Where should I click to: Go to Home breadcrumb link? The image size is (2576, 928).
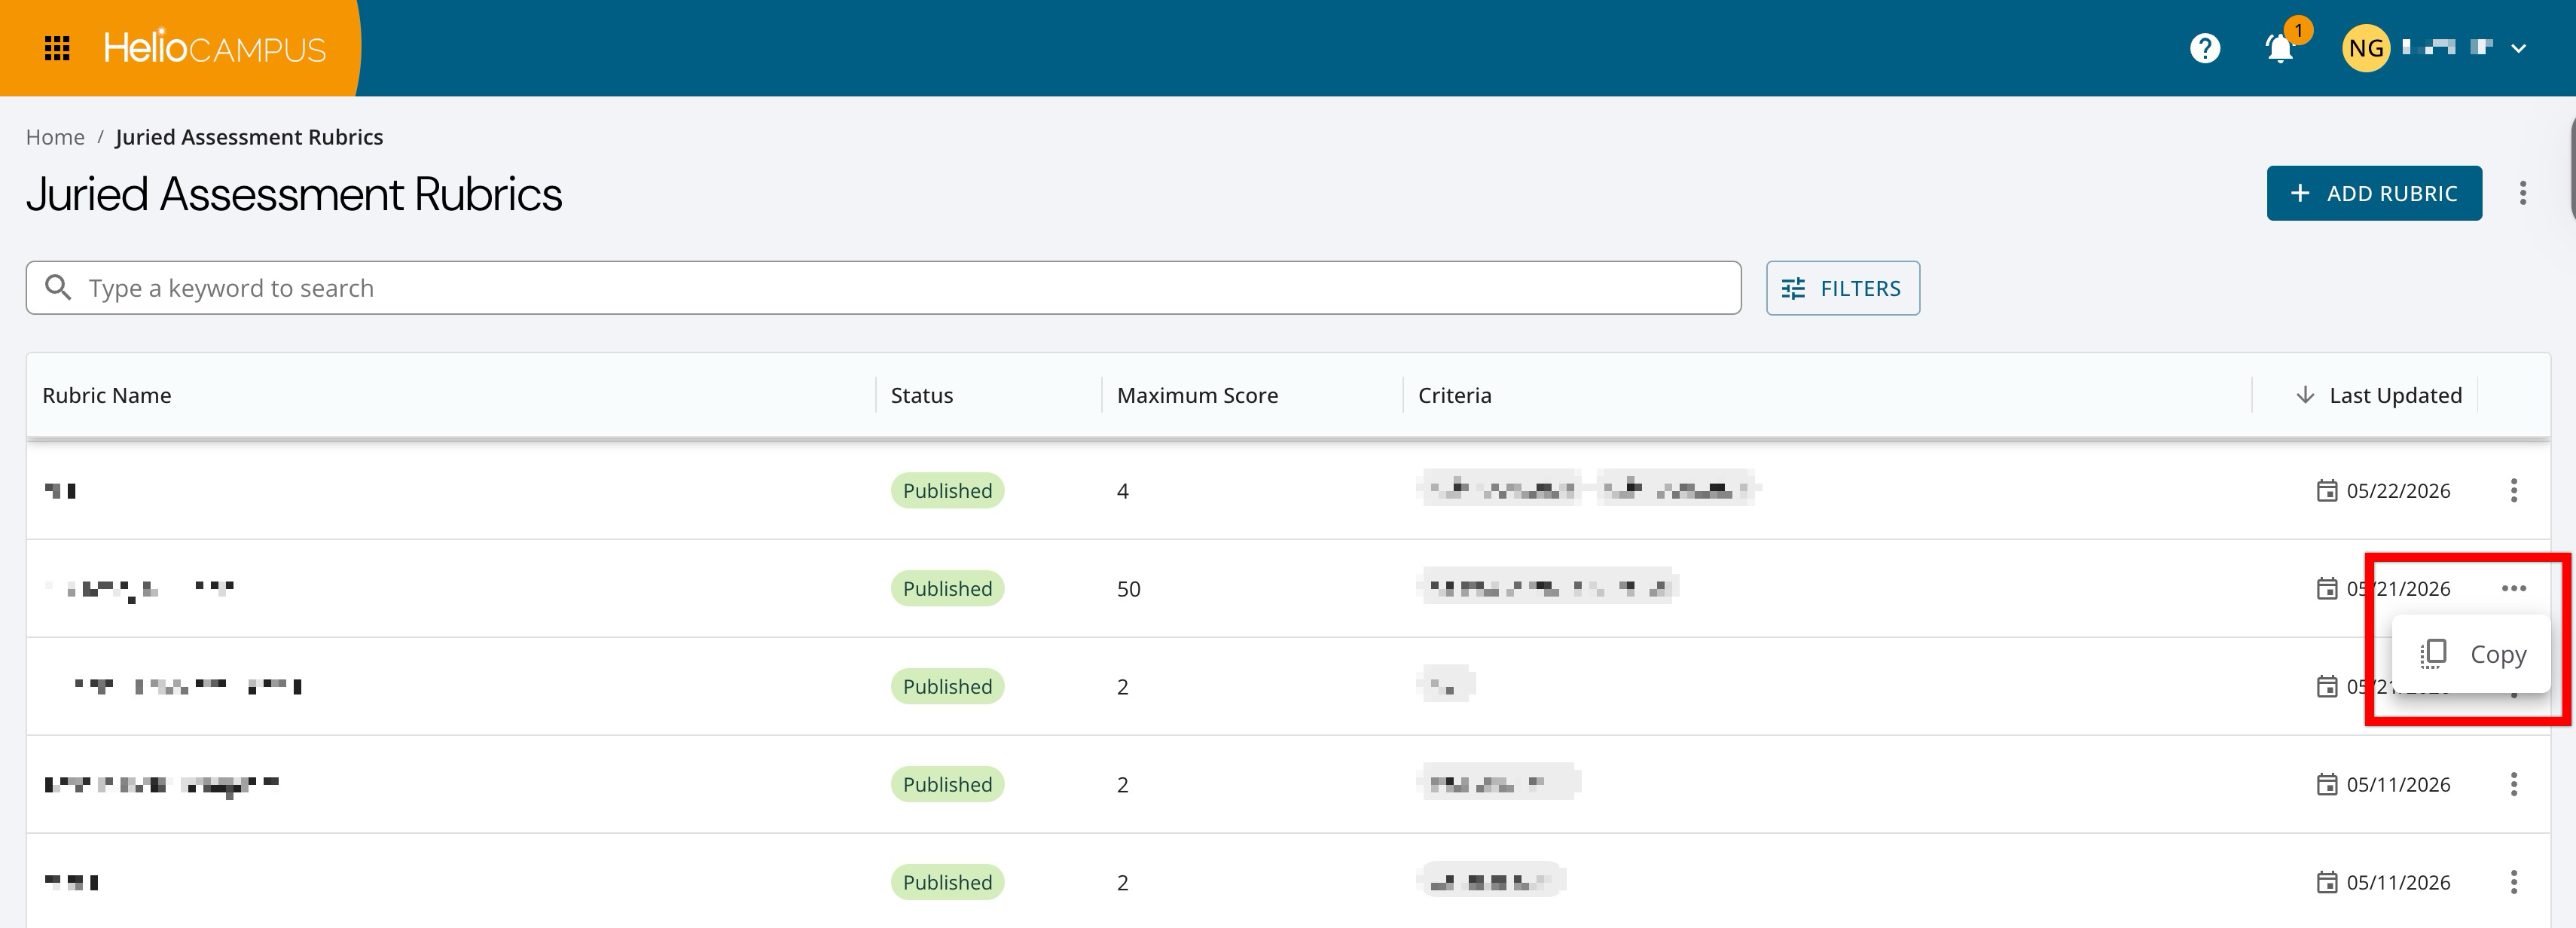[55, 137]
